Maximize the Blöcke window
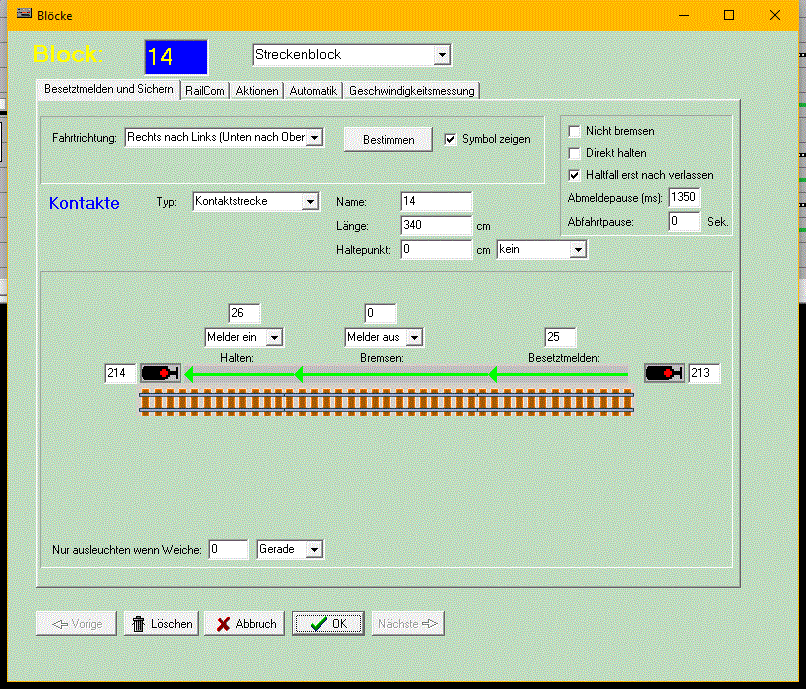Viewport: 806px width, 689px height. (729, 15)
